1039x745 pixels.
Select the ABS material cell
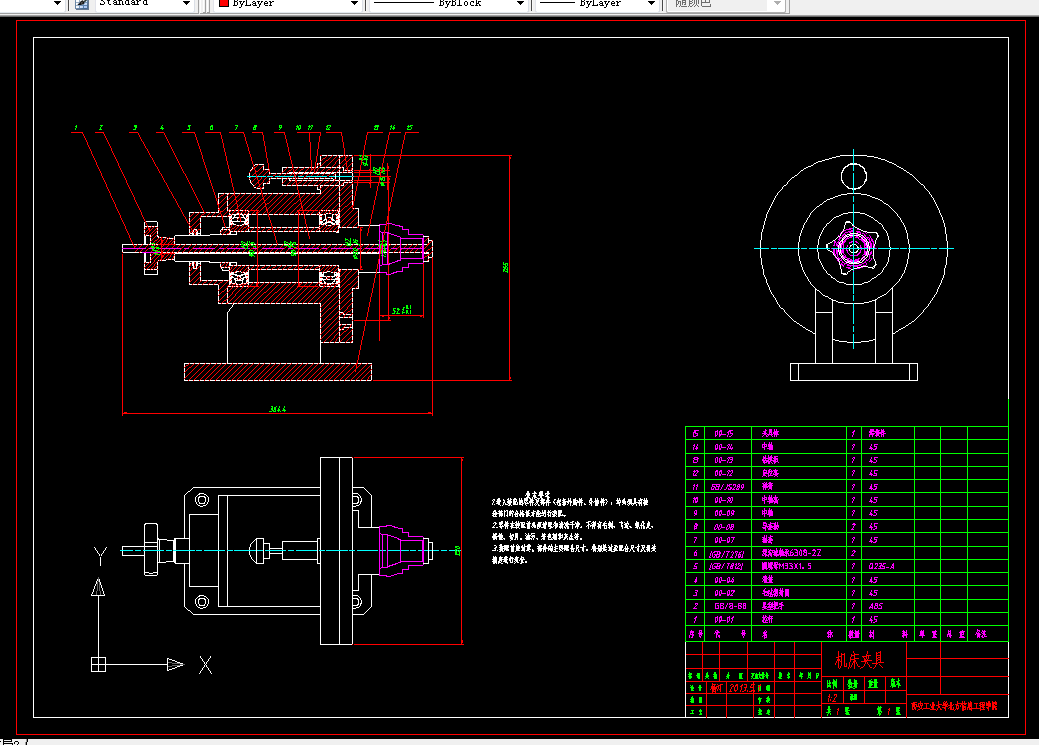(x=875, y=606)
